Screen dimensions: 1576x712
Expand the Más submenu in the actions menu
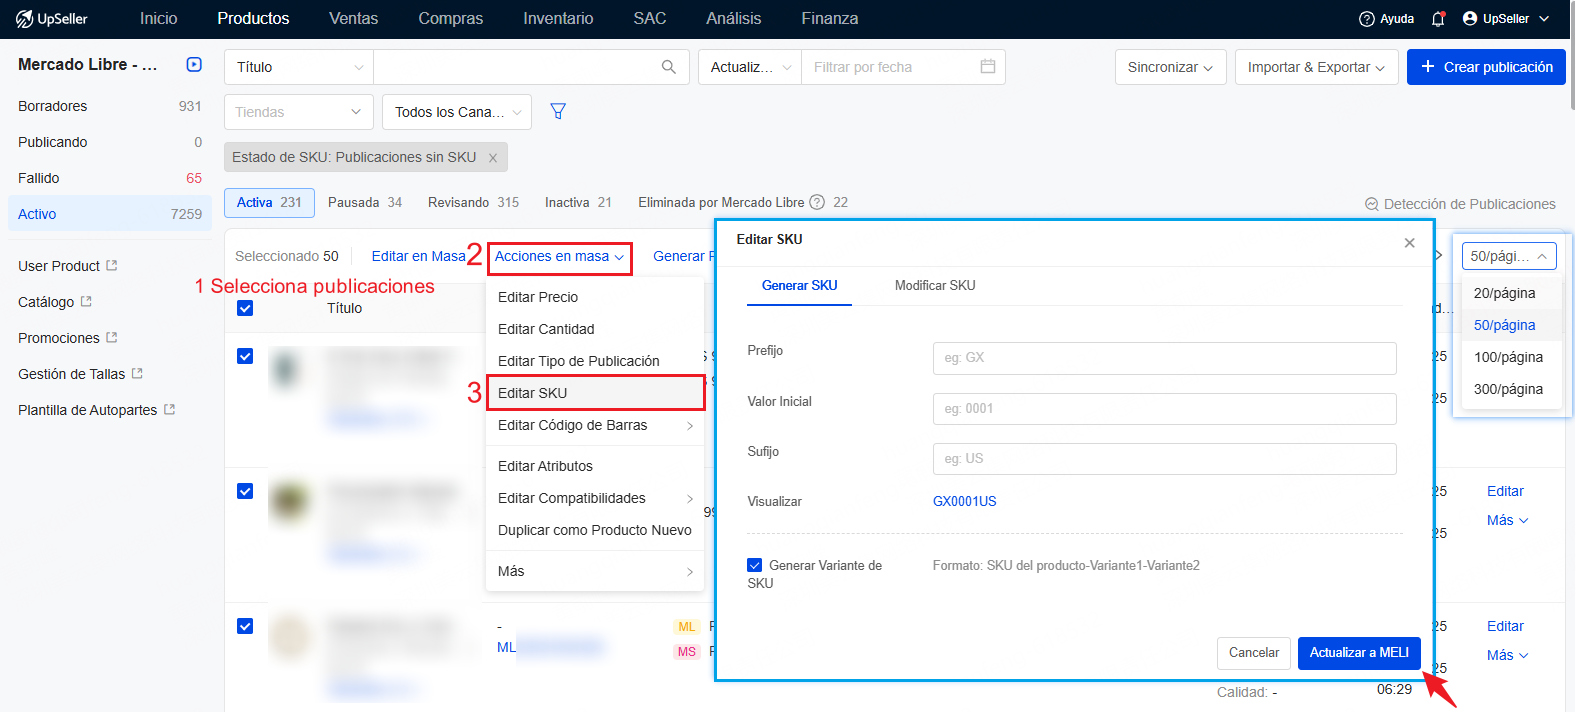tap(595, 571)
